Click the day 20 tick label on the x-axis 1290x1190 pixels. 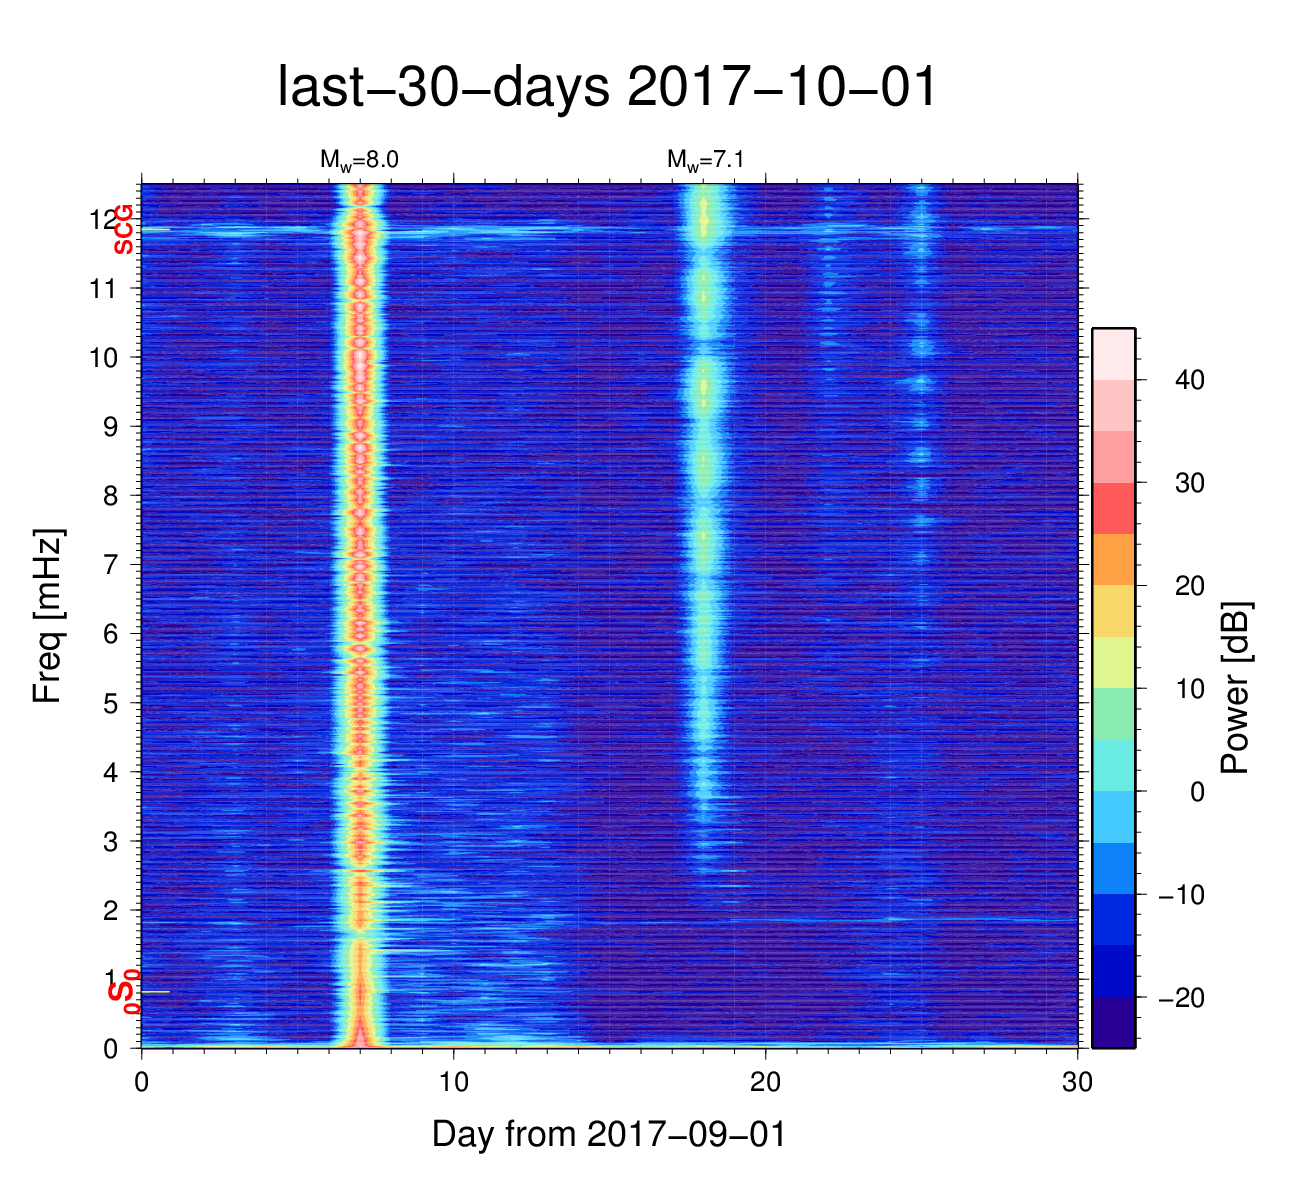tap(765, 1082)
